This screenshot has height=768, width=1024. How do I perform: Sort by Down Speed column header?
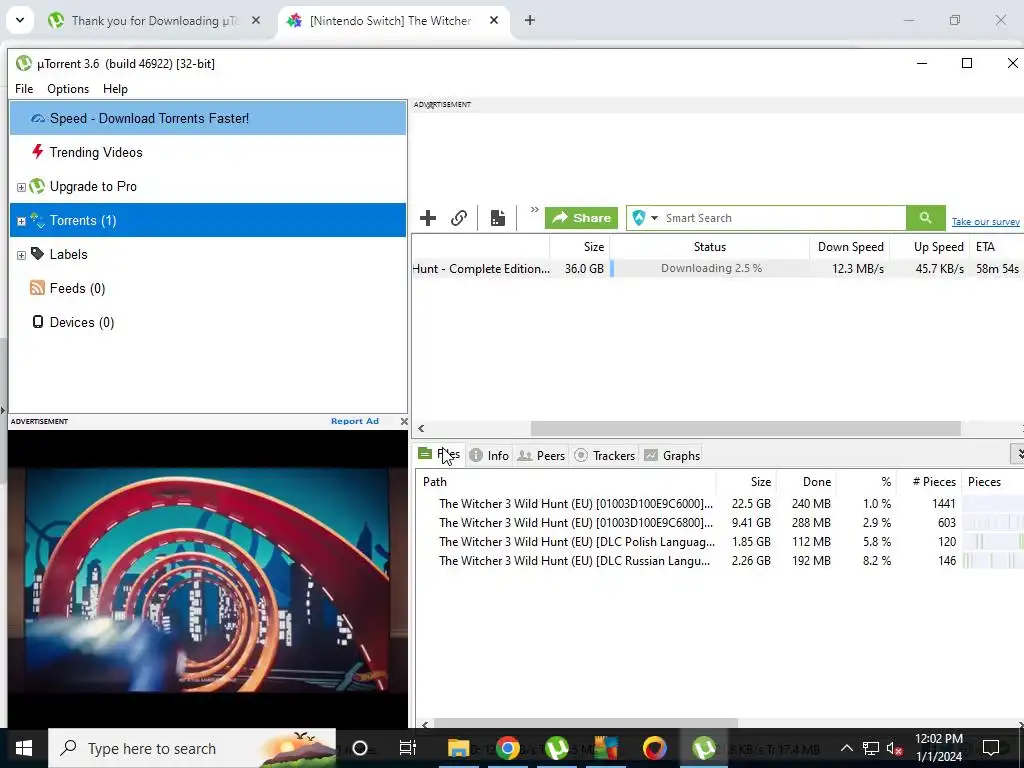[850, 247]
